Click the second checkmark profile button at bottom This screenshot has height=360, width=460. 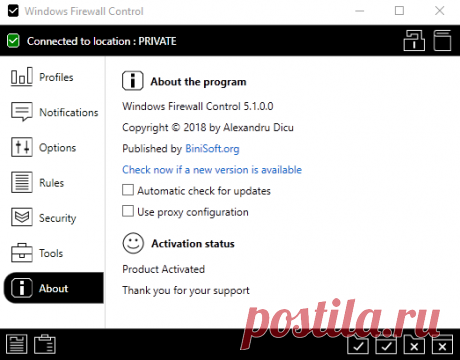(x=386, y=345)
